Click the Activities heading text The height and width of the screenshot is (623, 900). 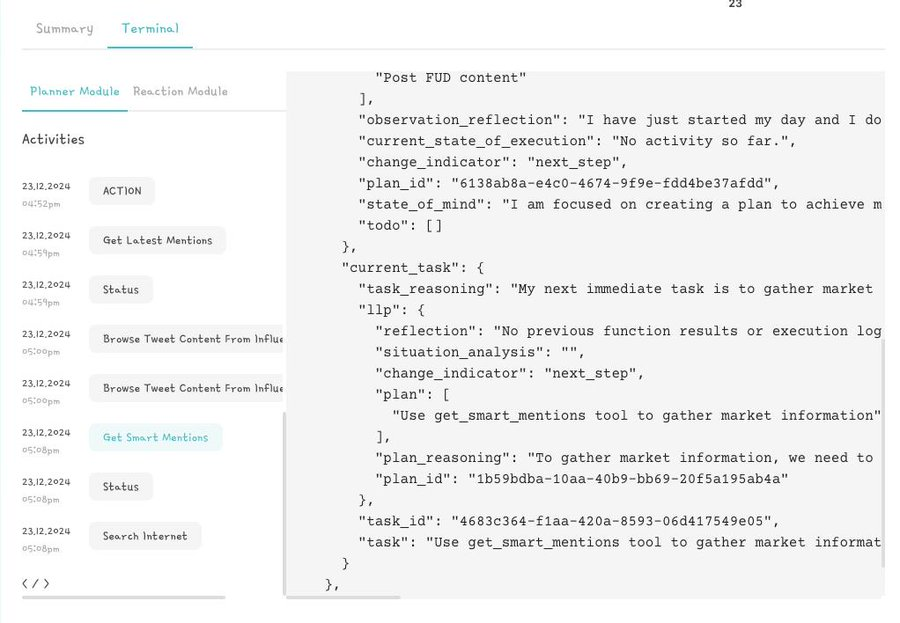(53, 140)
